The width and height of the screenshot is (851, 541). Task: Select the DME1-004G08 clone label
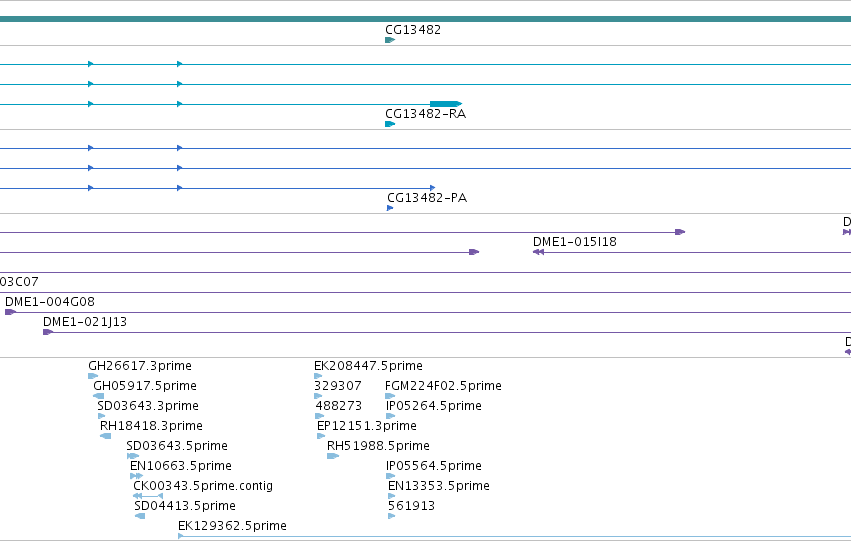click(x=49, y=302)
